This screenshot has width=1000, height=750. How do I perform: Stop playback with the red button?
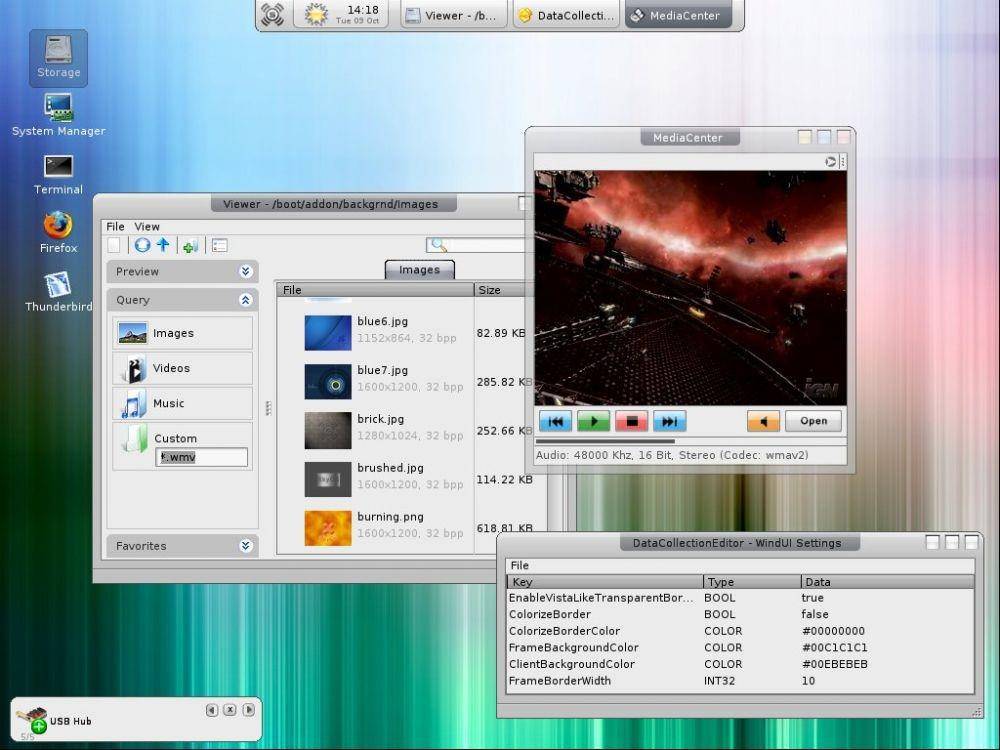tap(631, 421)
